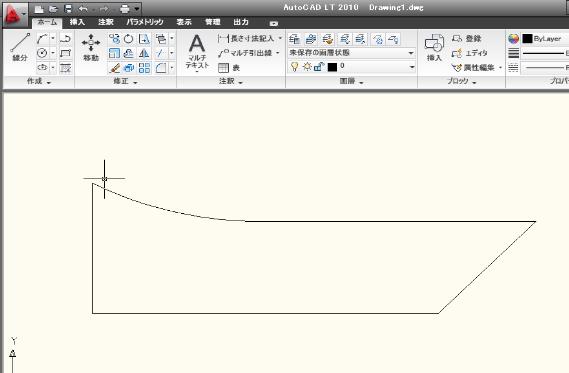Image resolution: width=569 pixels, height=373 pixels.
Task: Select the Rectangle tool in 作成 panel
Action: [x=65, y=53]
